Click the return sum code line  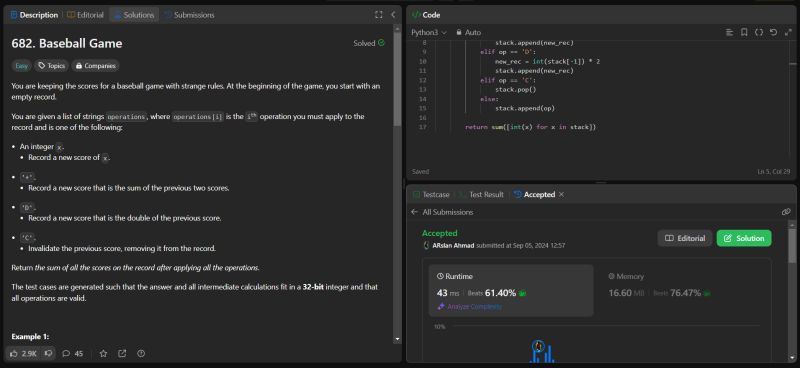[531, 127]
